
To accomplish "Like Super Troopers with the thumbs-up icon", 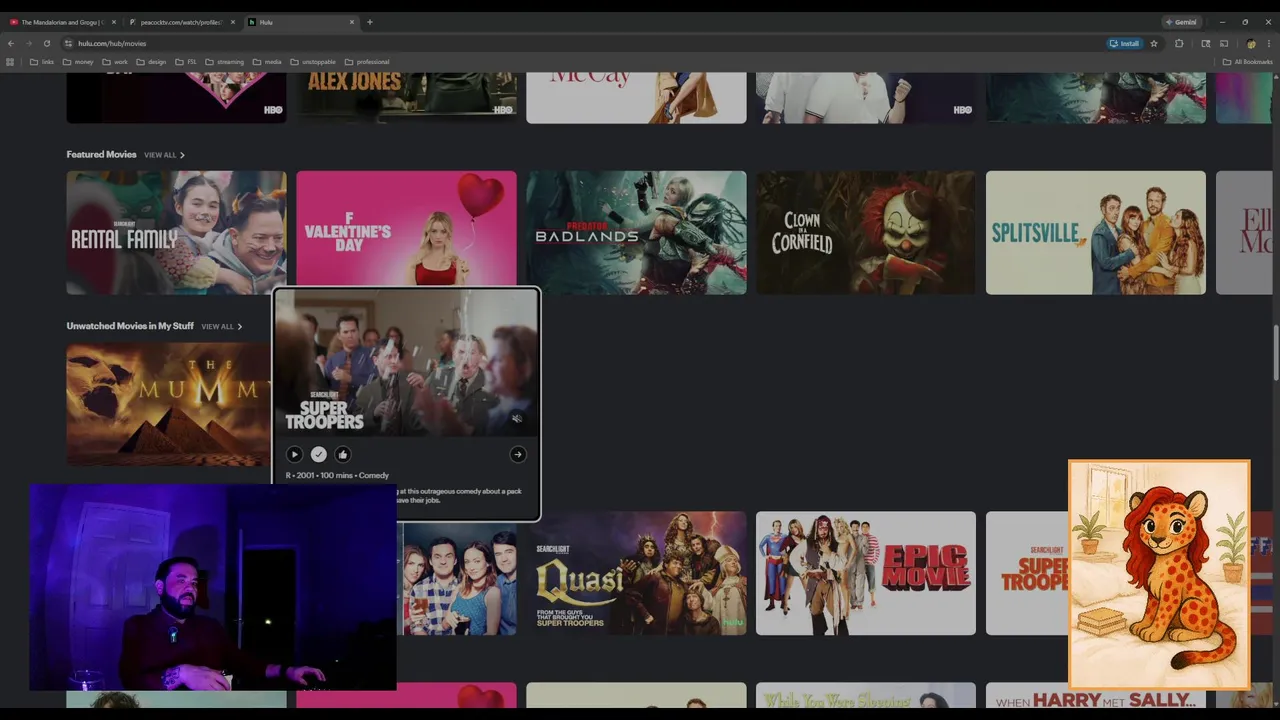I will tap(342, 454).
